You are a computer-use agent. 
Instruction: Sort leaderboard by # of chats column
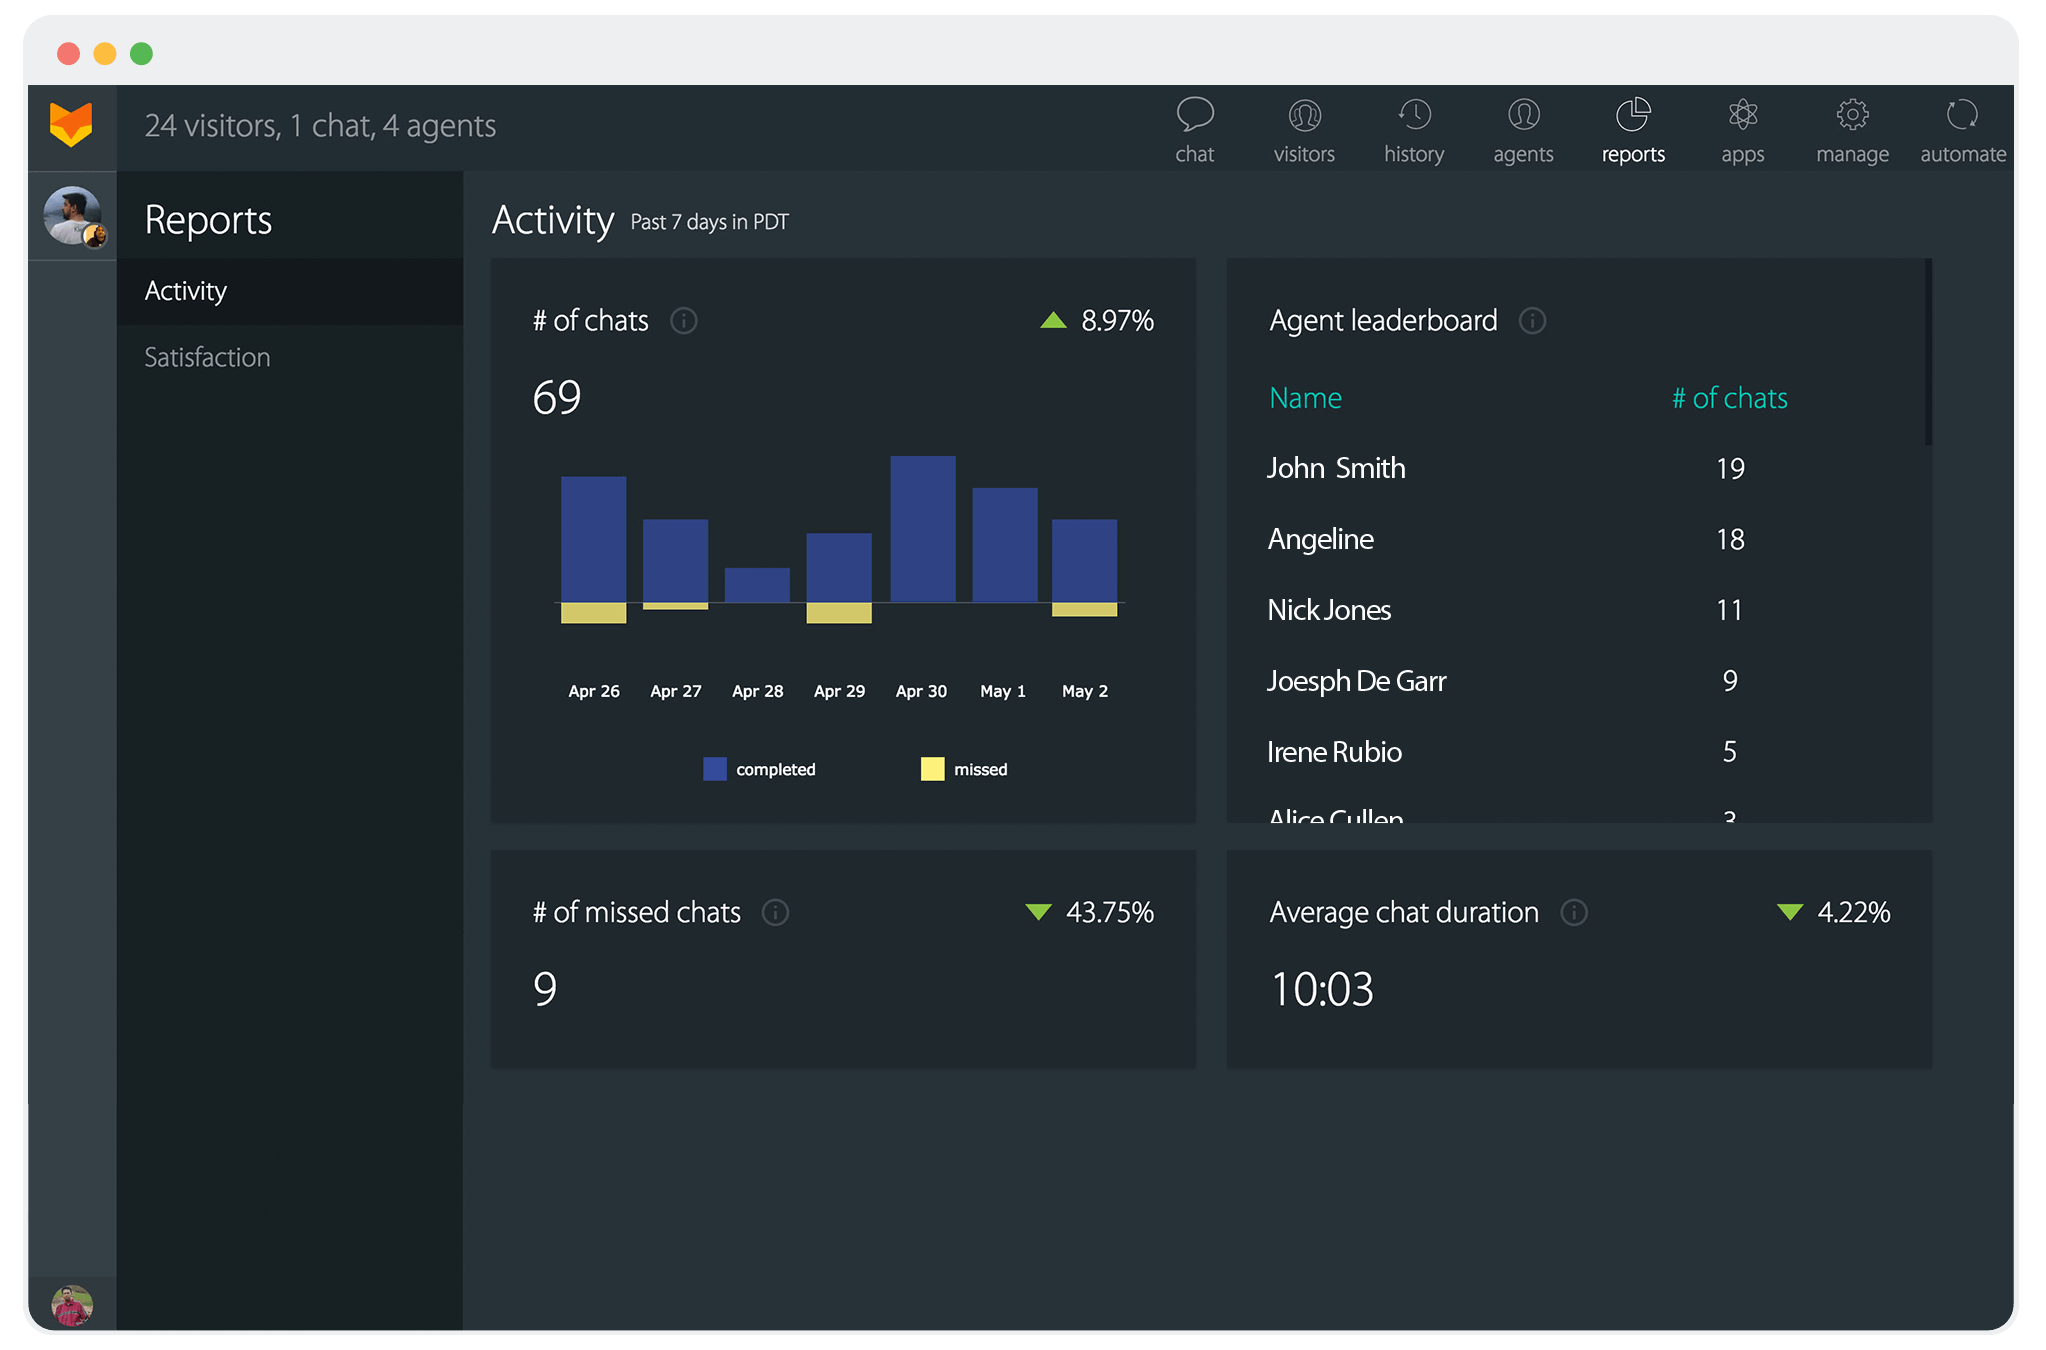[x=1730, y=398]
